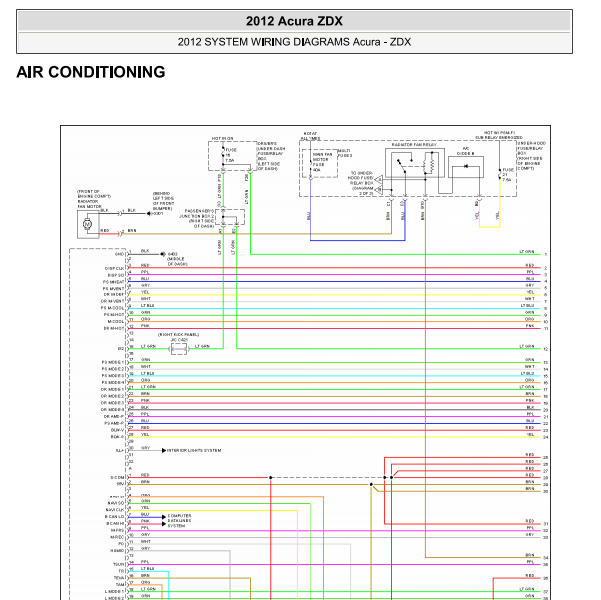
Task: Click the '(BEHIND LEFT SIDE OF FRONT BUMPER)' note
Action: point(163,201)
